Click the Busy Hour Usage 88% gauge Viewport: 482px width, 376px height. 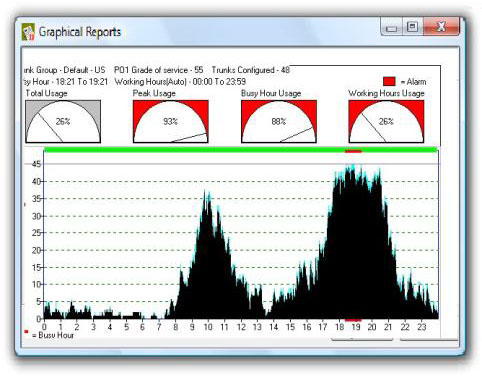[x=279, y=122]
